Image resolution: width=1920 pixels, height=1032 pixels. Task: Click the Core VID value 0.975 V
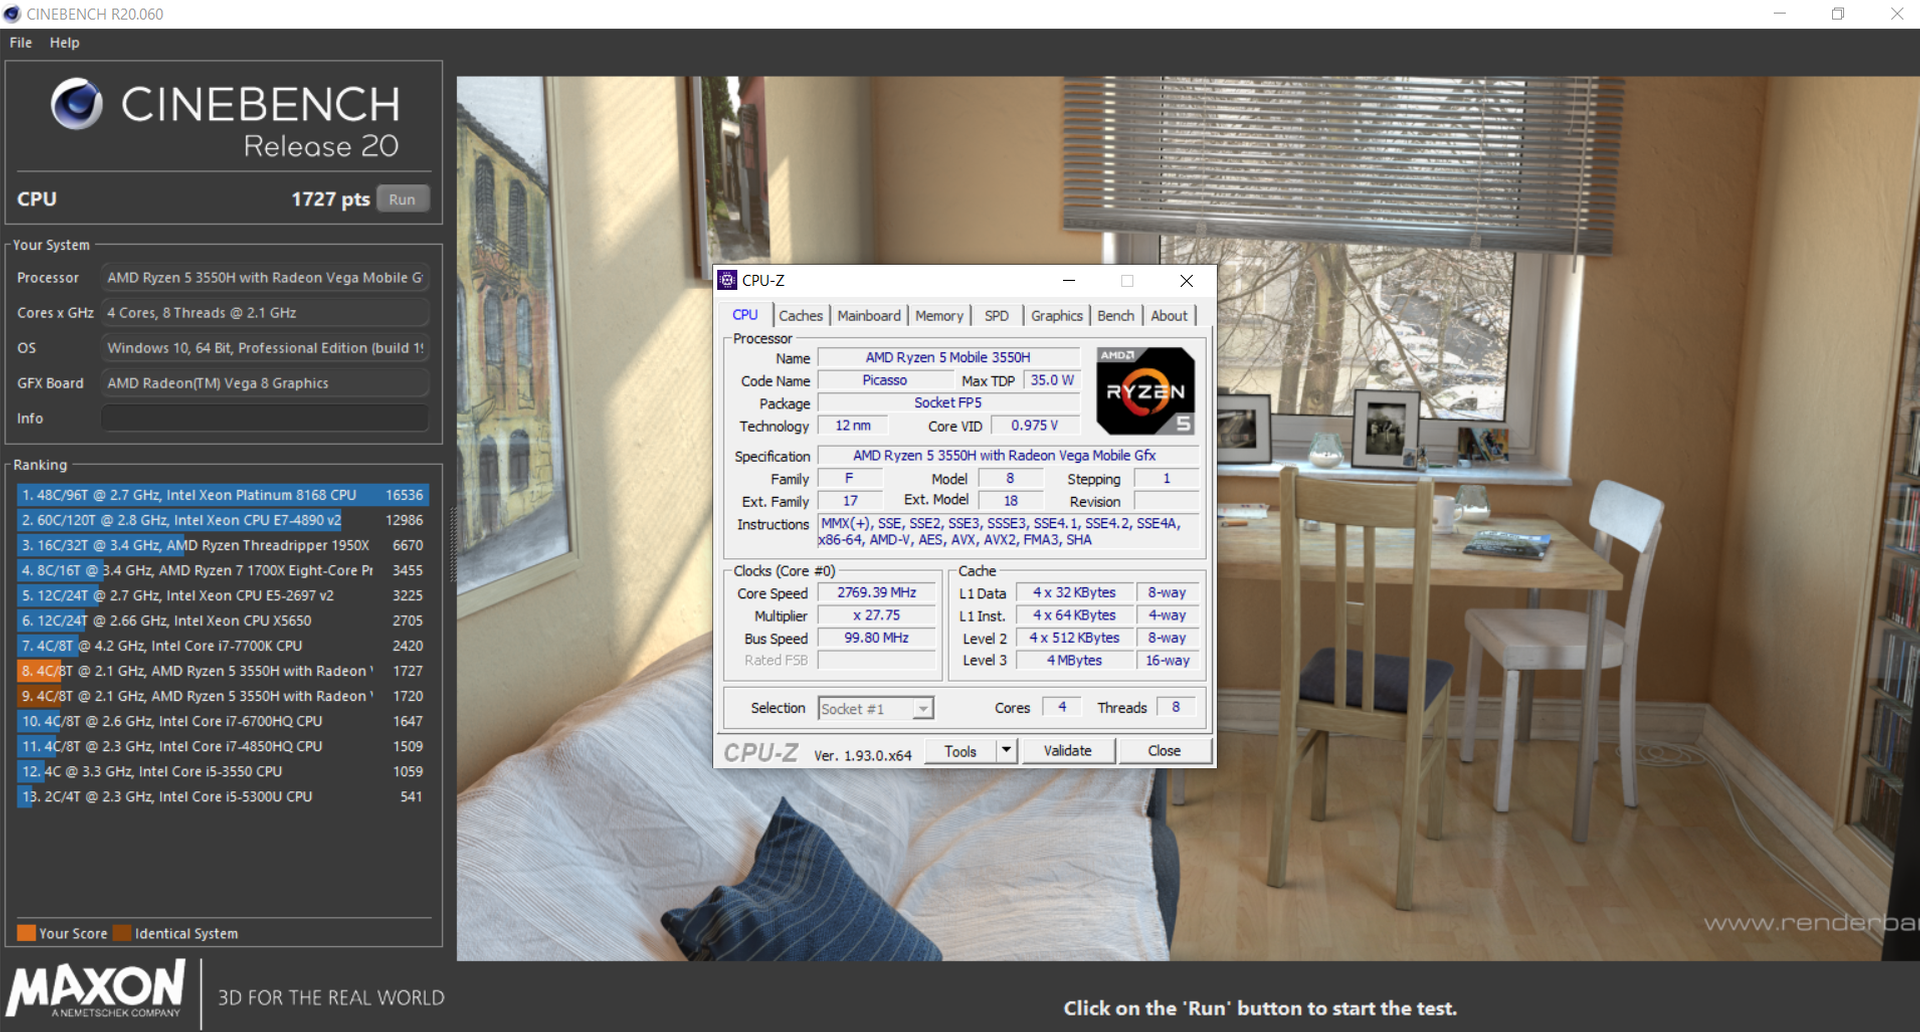(x=1034, y=426)
